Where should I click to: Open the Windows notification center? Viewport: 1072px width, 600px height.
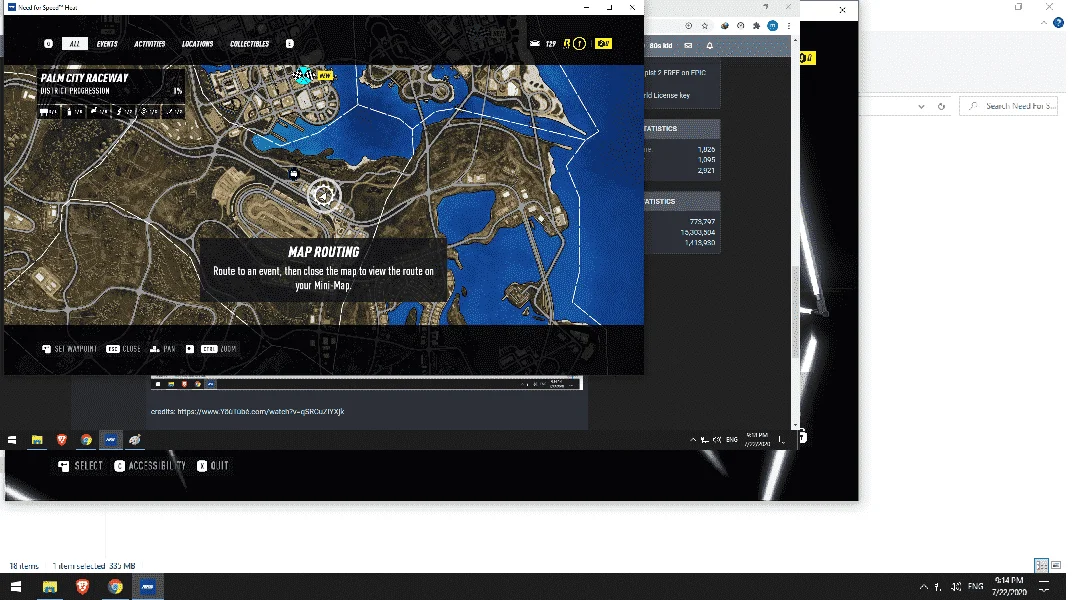click(x=1044, y=586)
